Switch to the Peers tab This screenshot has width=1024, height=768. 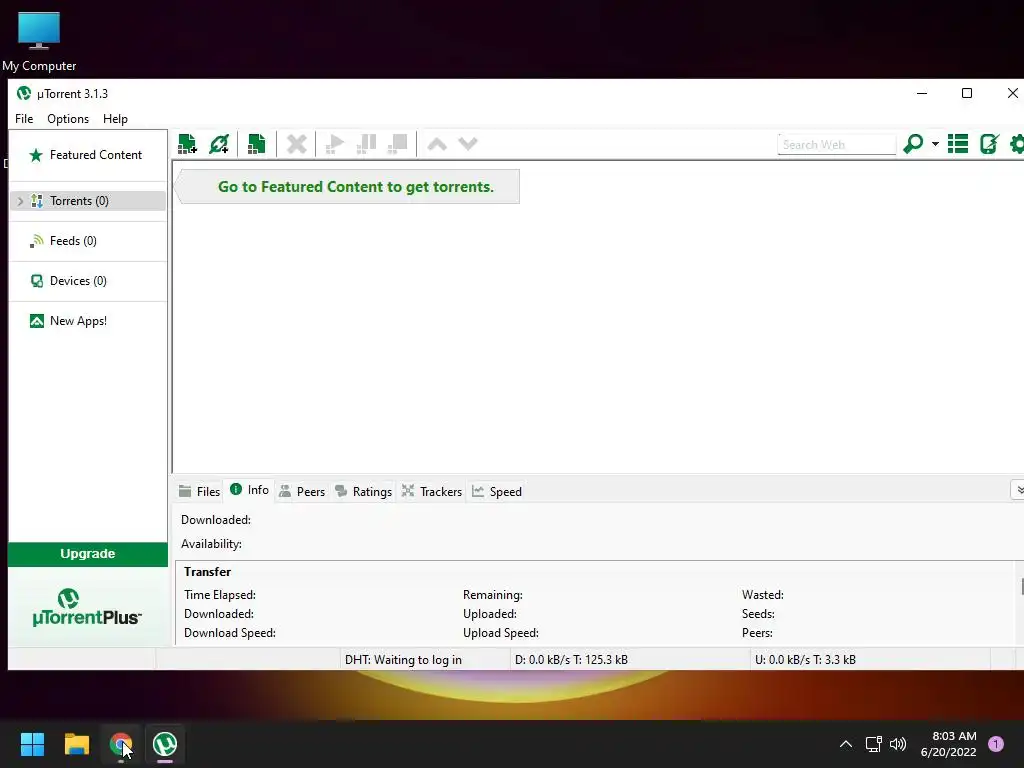pos(302,492)
